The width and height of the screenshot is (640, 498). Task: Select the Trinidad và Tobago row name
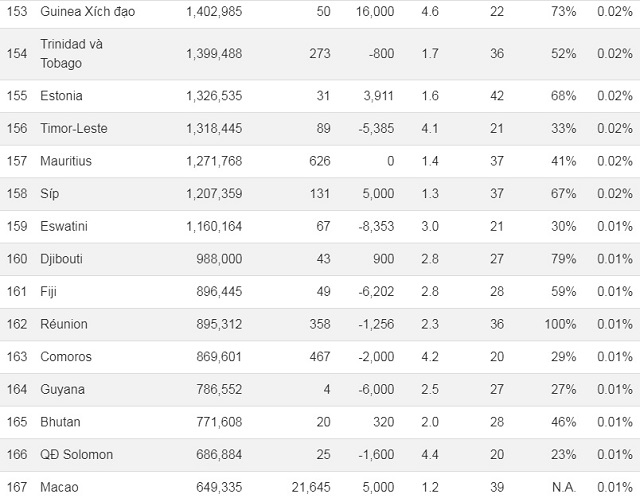(71, 53)
